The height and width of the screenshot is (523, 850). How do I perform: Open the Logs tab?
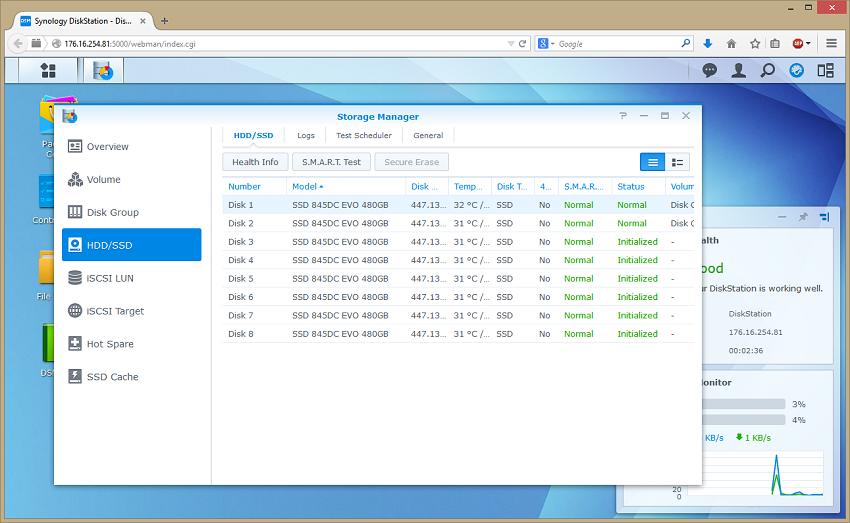306,135
